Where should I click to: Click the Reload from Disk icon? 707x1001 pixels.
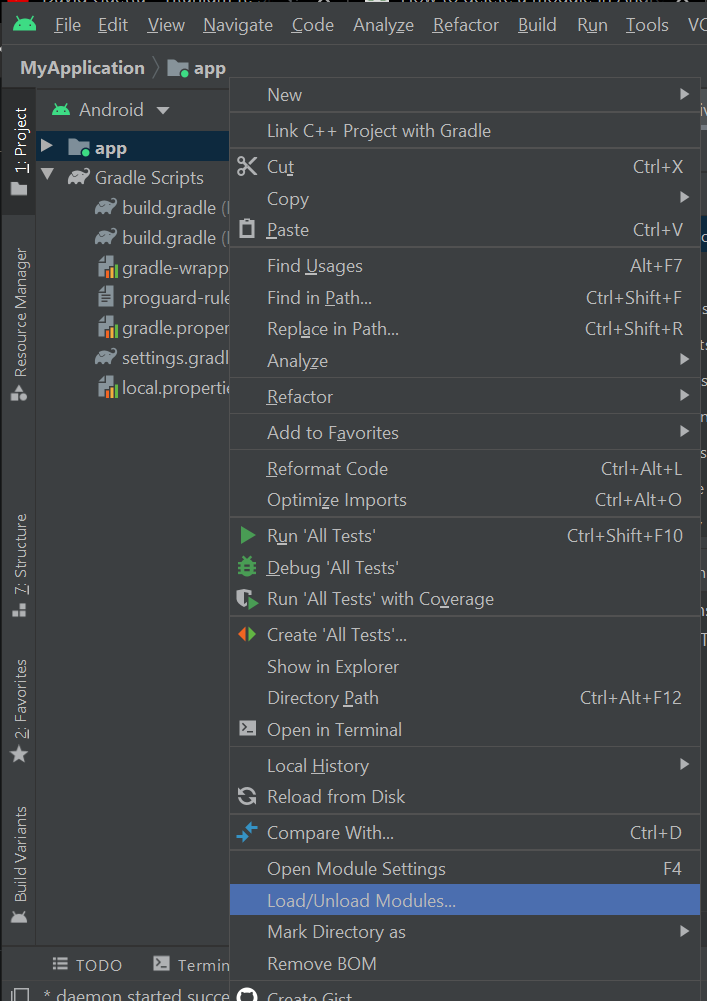coord(247,797)
